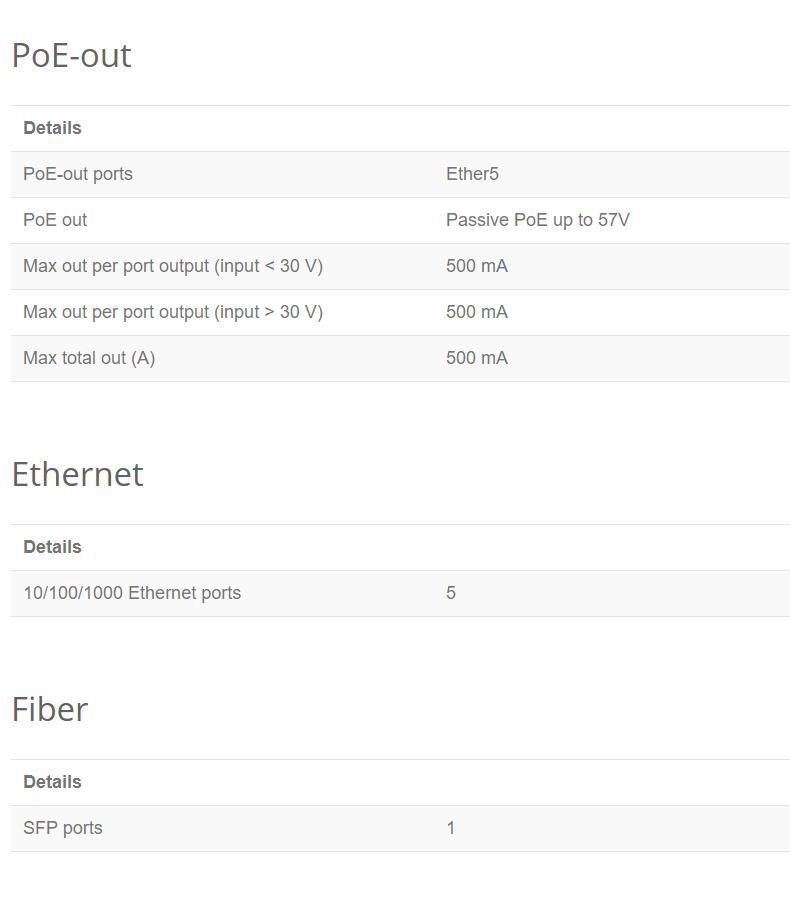Click 500 mA value for Max total out
The image size is (790, 916).
[477, 358]
